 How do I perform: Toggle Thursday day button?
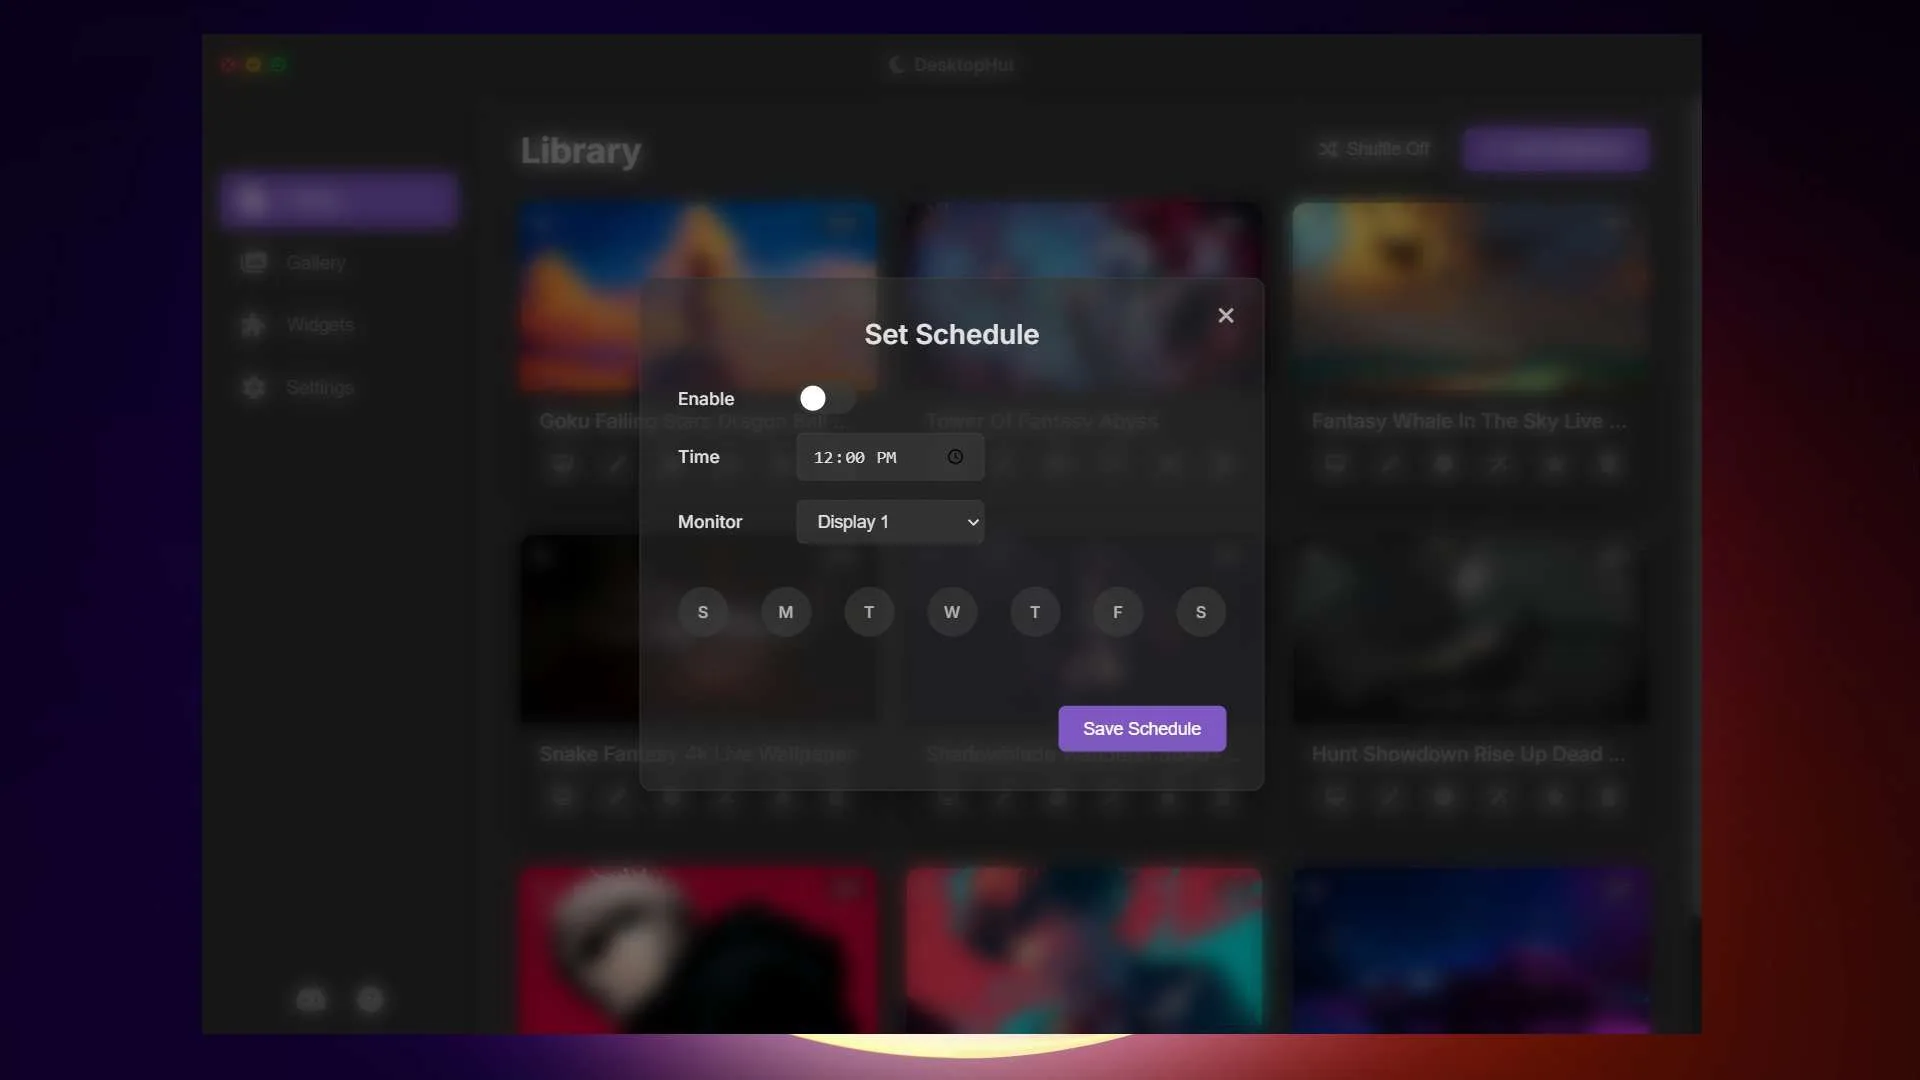(1035, 612)
